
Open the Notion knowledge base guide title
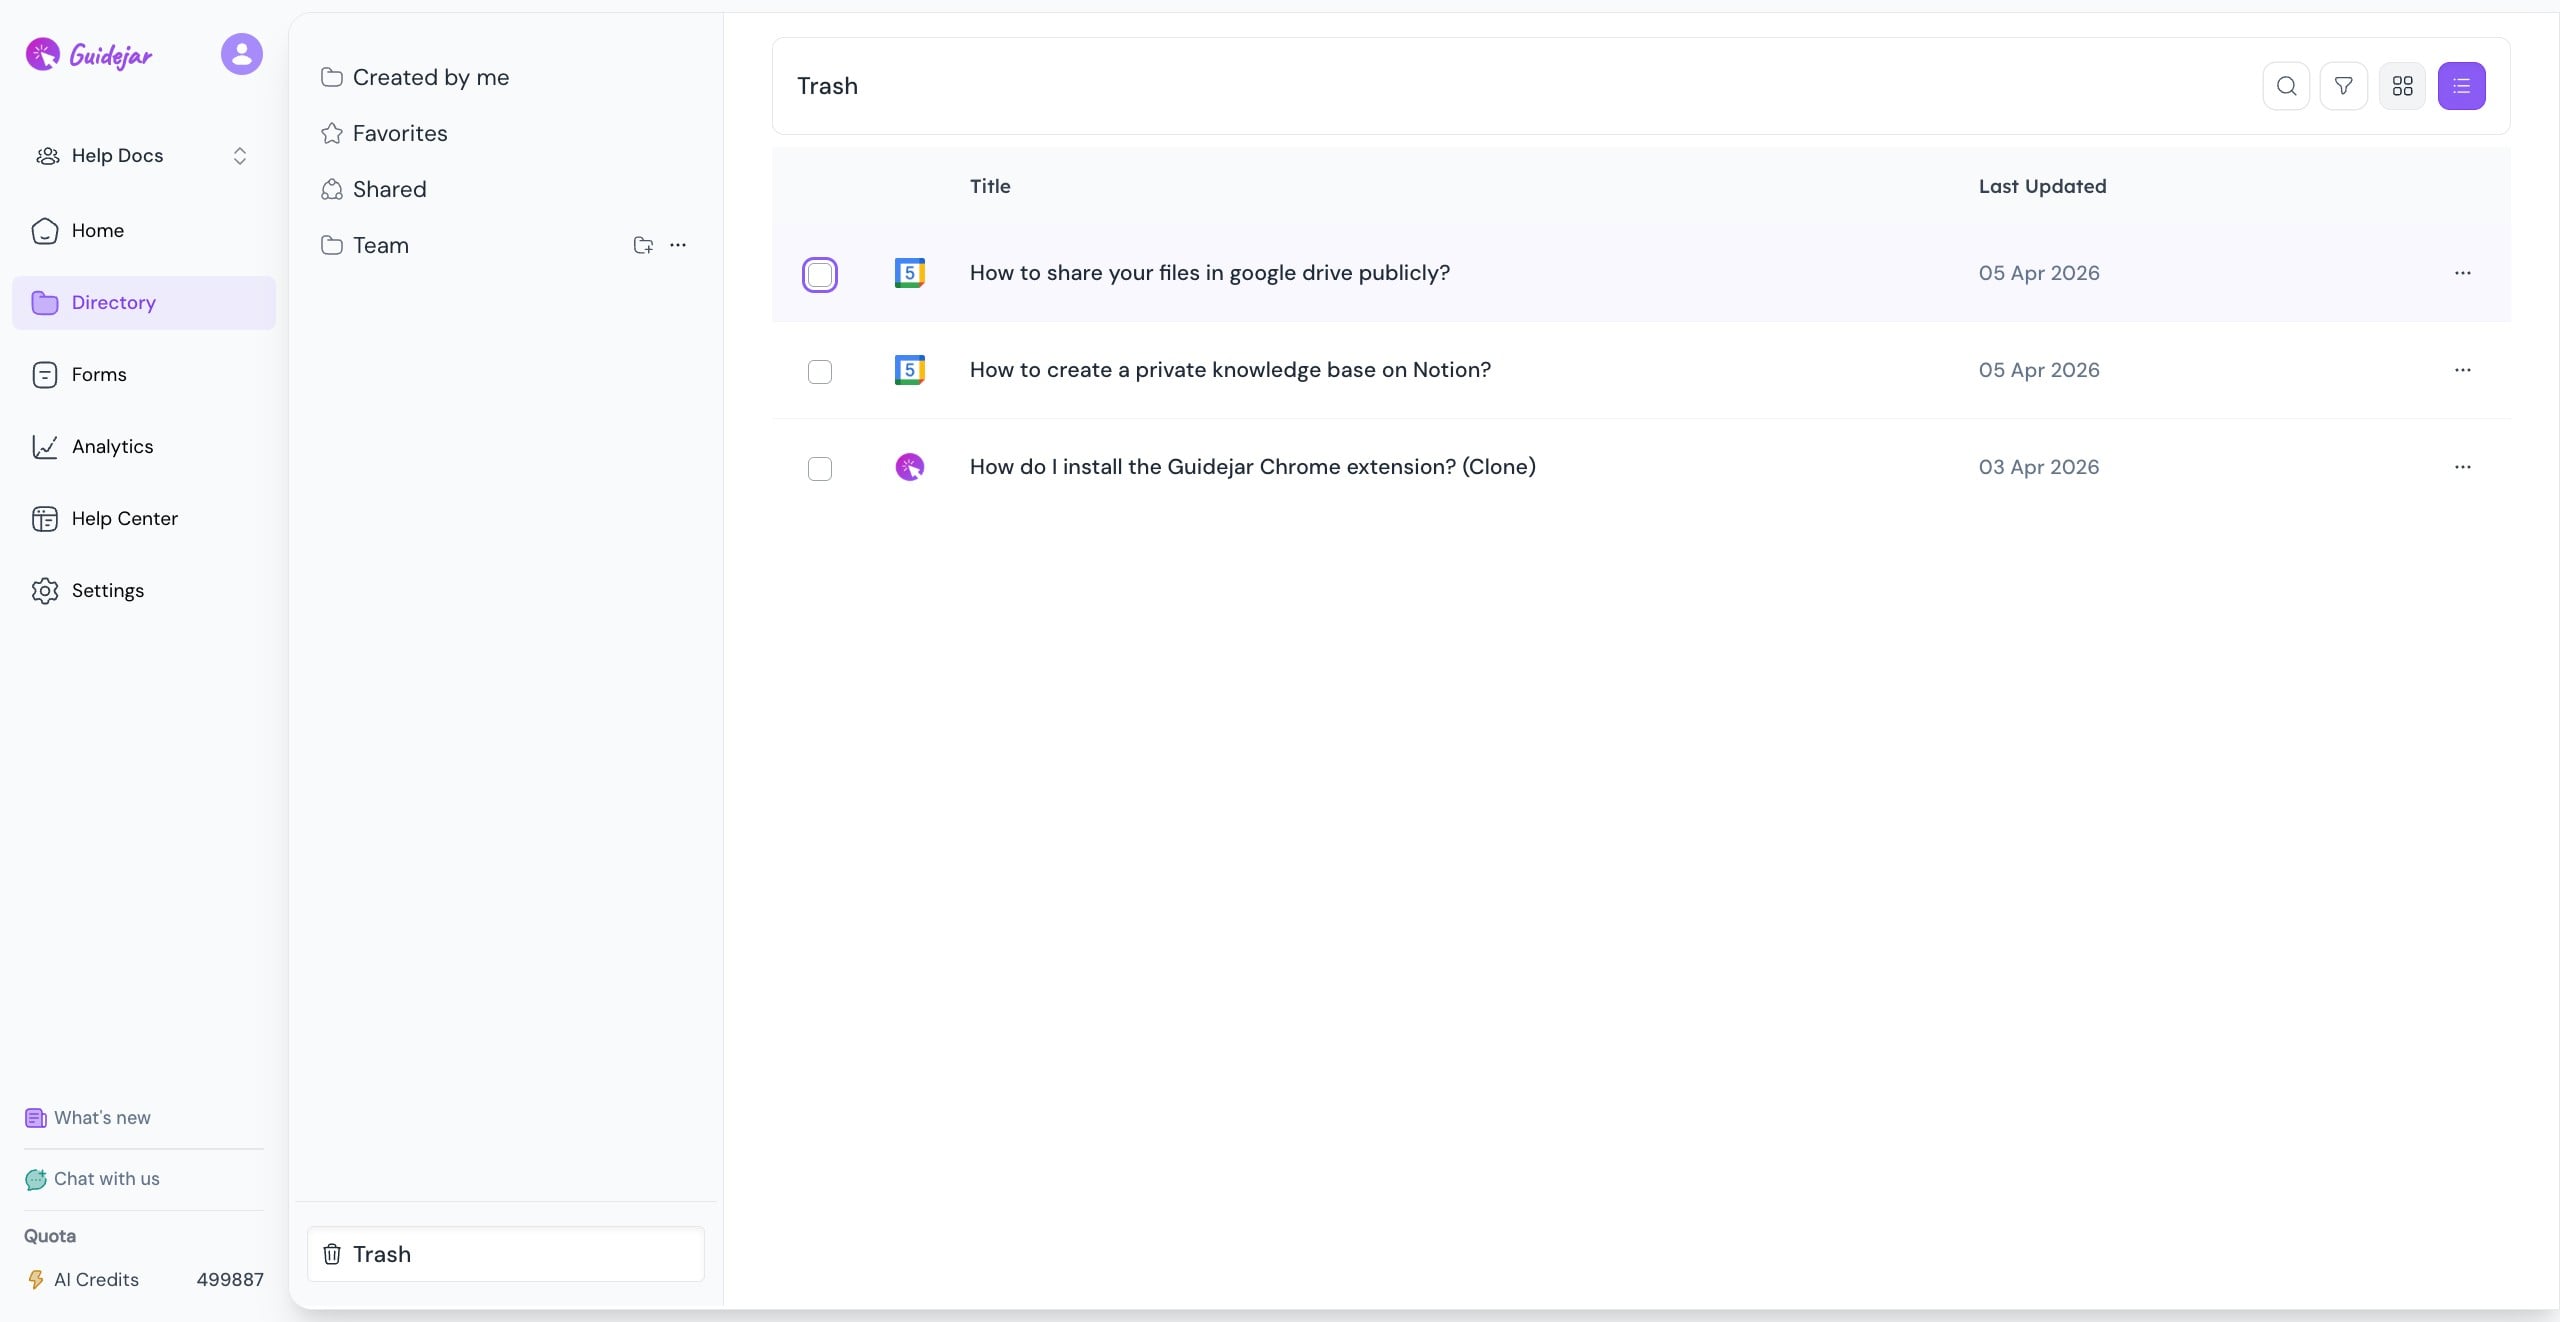click(x=1229, y=370)
